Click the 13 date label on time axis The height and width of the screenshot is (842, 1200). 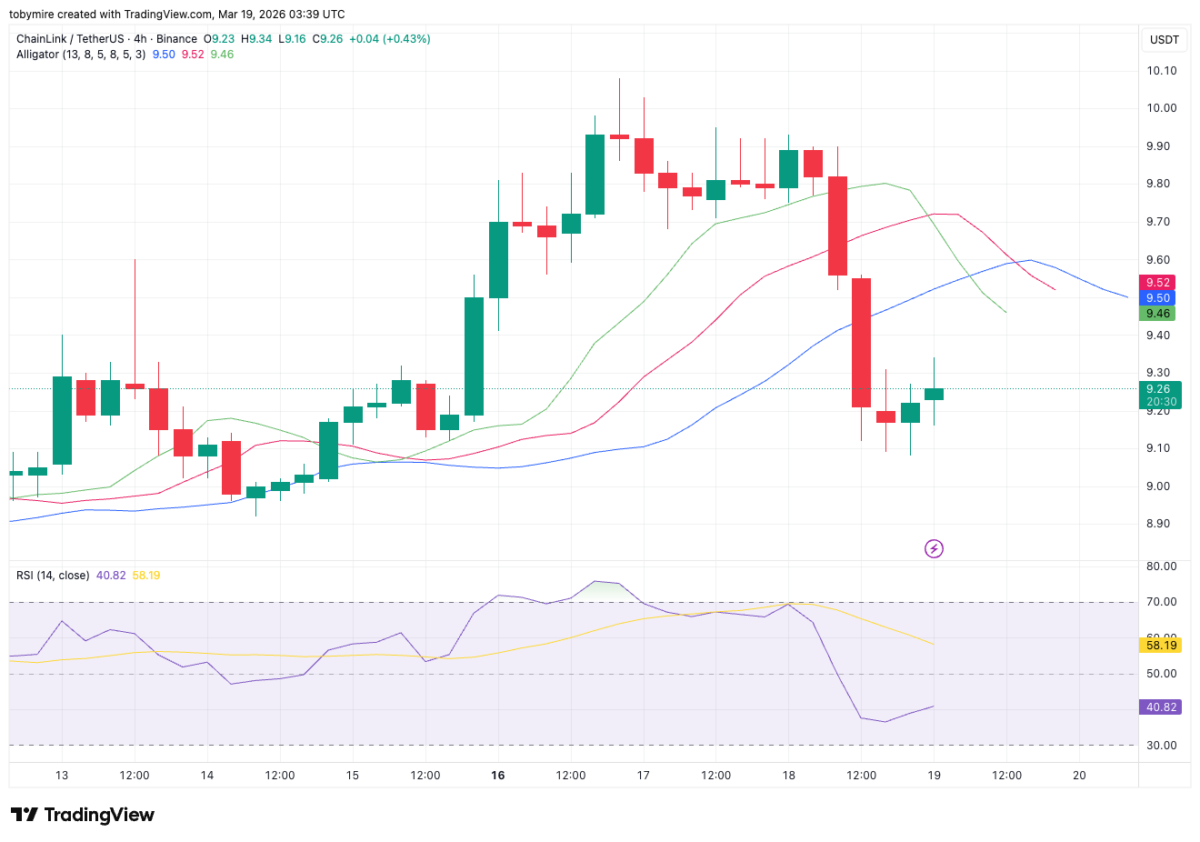tap(62, 775)
